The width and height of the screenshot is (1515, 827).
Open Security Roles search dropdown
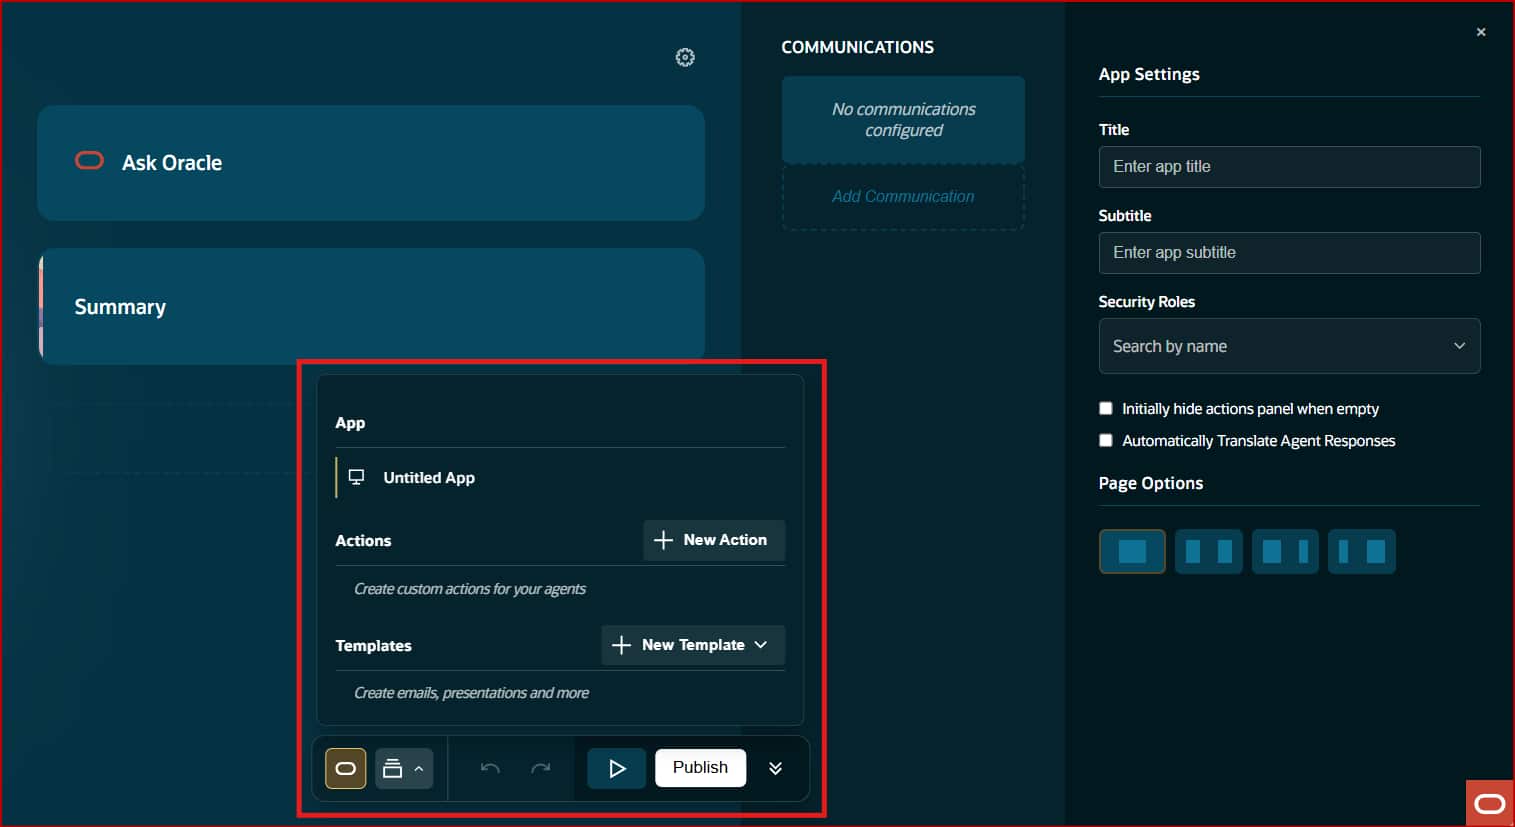click(1289, 346)
